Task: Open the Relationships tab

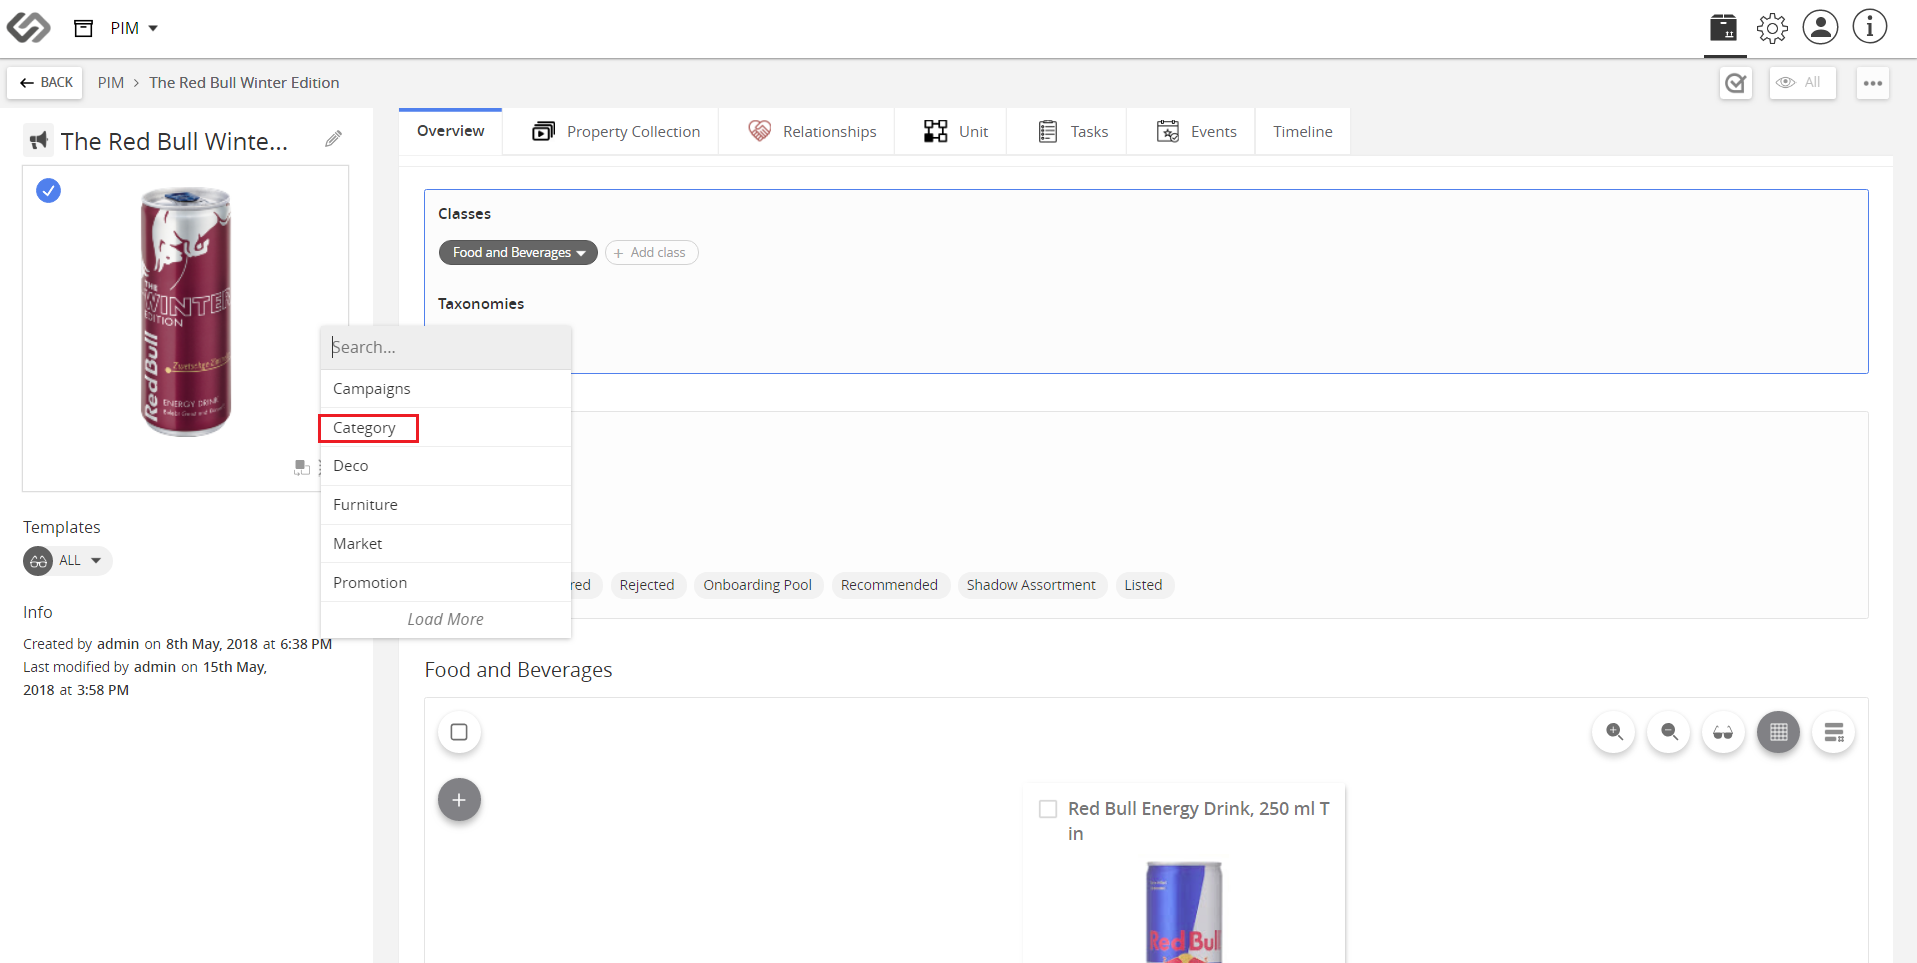Action: [x=812, y=131]
